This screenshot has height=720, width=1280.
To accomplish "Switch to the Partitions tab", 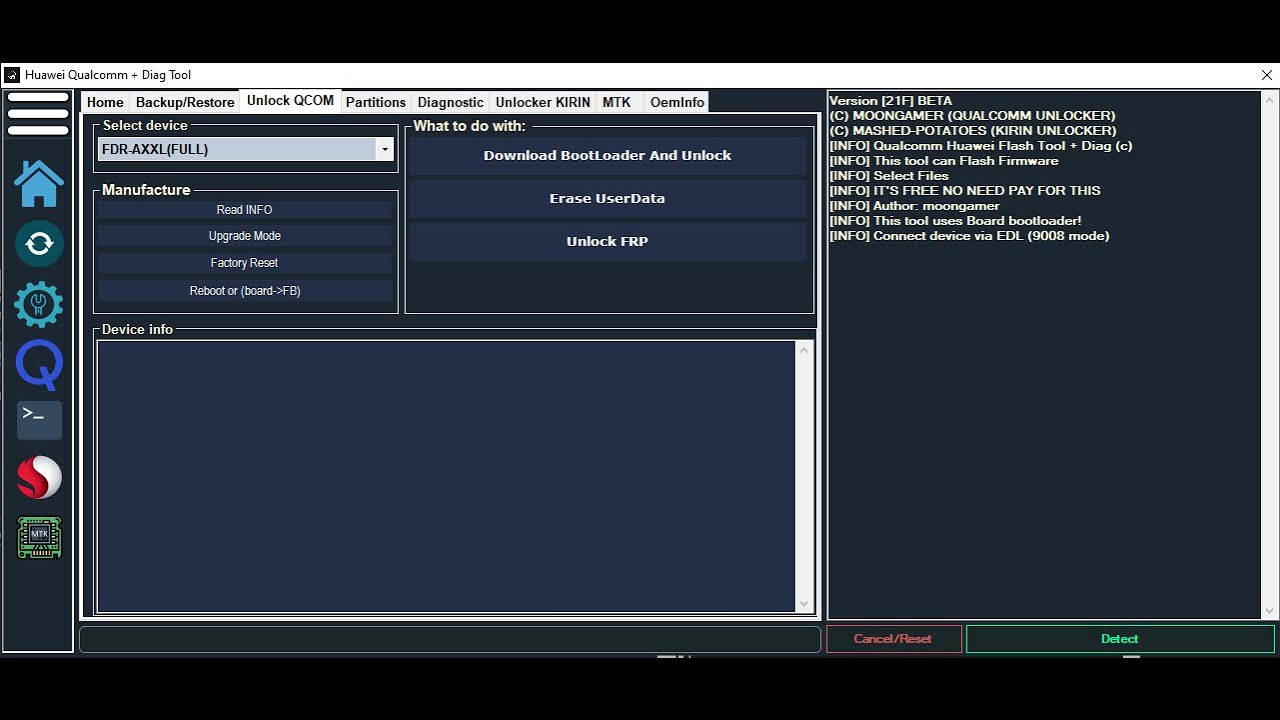I will 376,102.
